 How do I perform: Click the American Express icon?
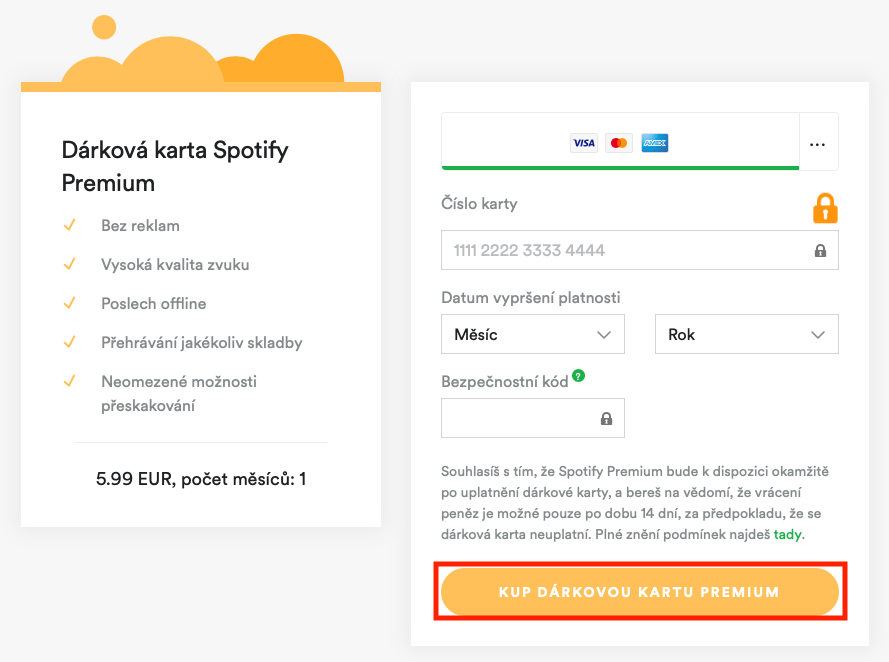click(655, 143)
